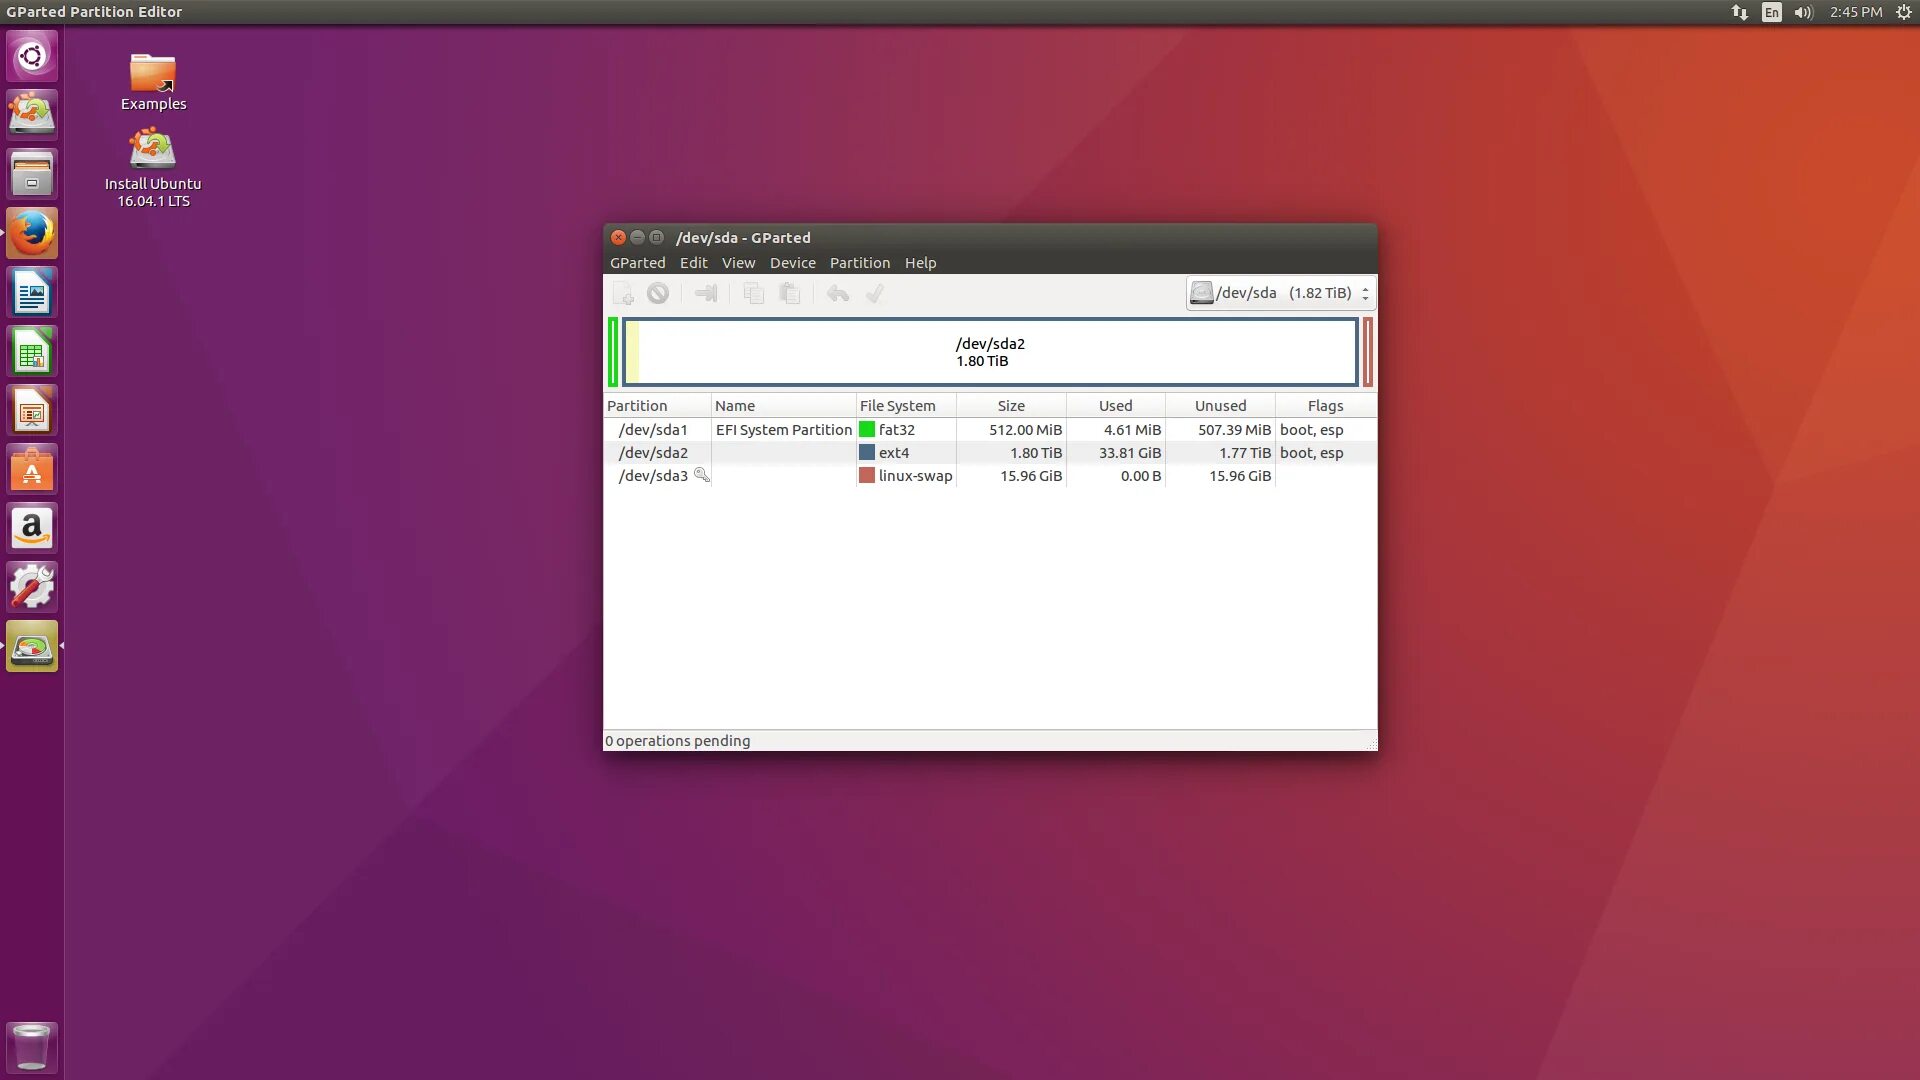Sort by the File System column header
This screenshot has height=1080, width=1920.
[x=897, y=406]
